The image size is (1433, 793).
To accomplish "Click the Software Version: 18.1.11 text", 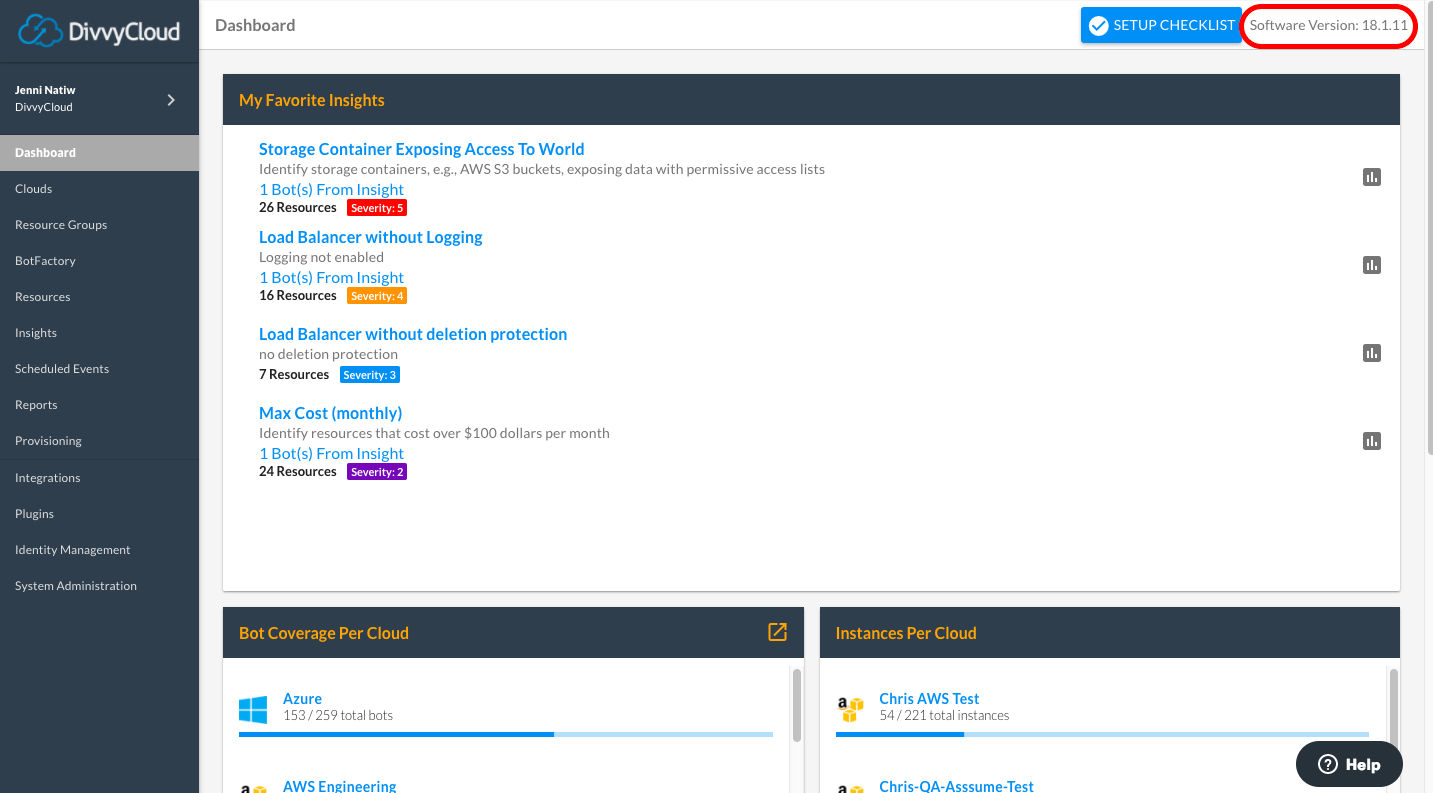I will click(1329, 25).
